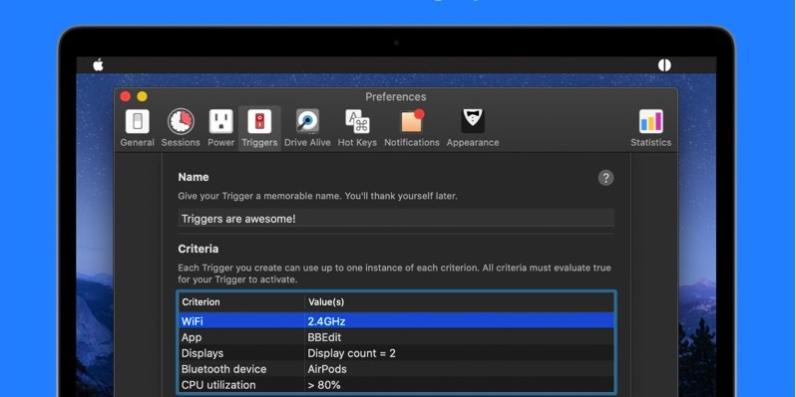
Task: Select the Bluetooth device criterion row
Action: 396,369
